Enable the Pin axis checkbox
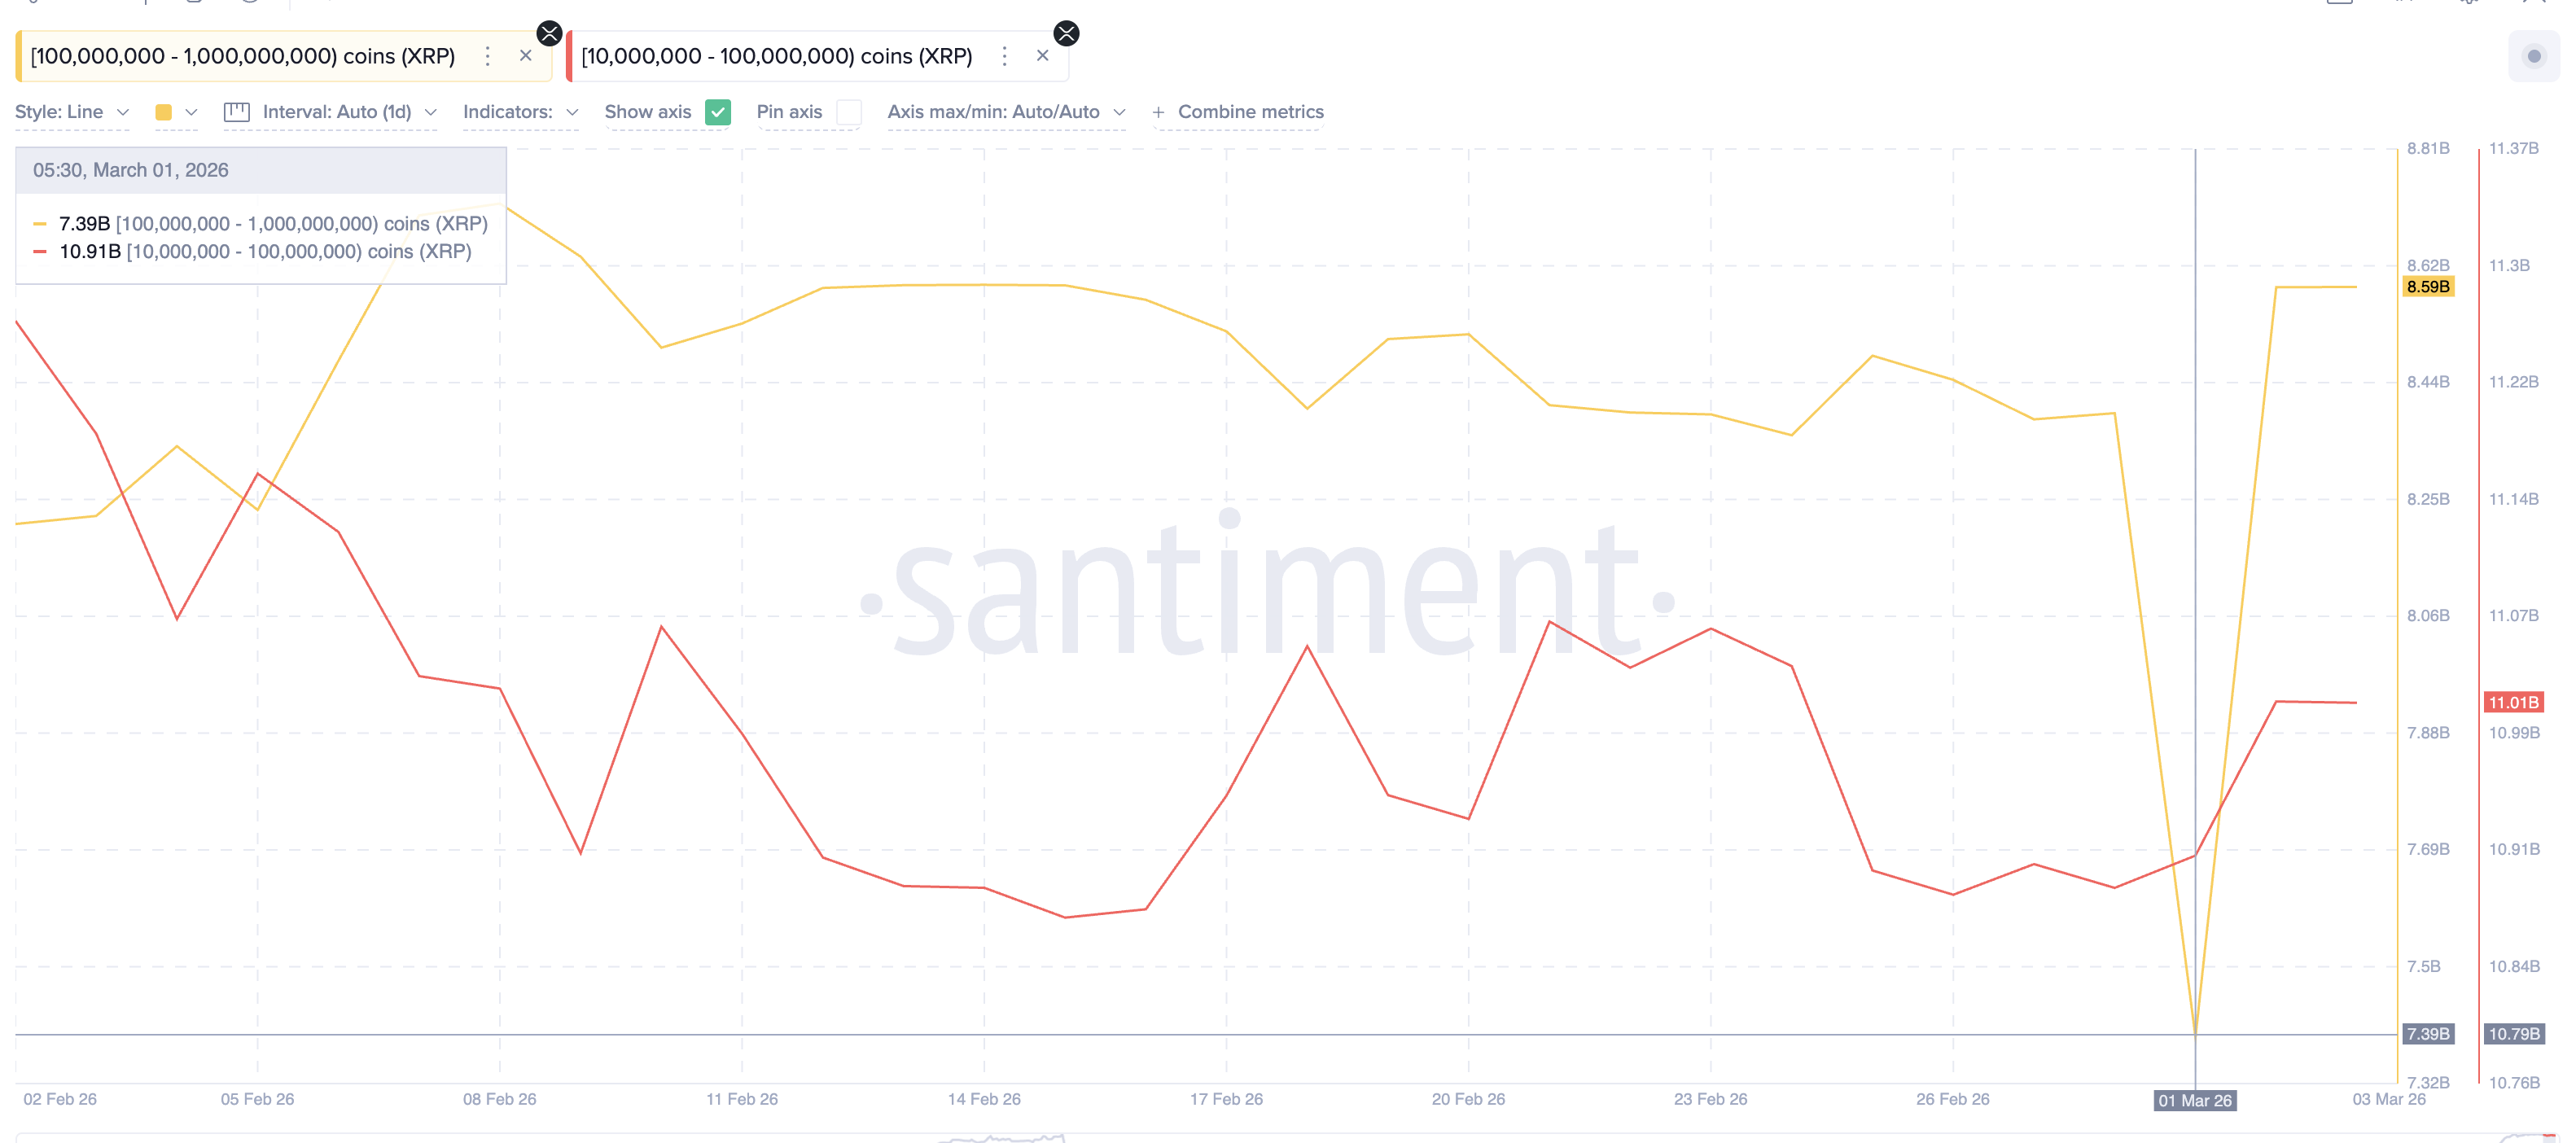The image size is (2576, 1143). [849, 112]
